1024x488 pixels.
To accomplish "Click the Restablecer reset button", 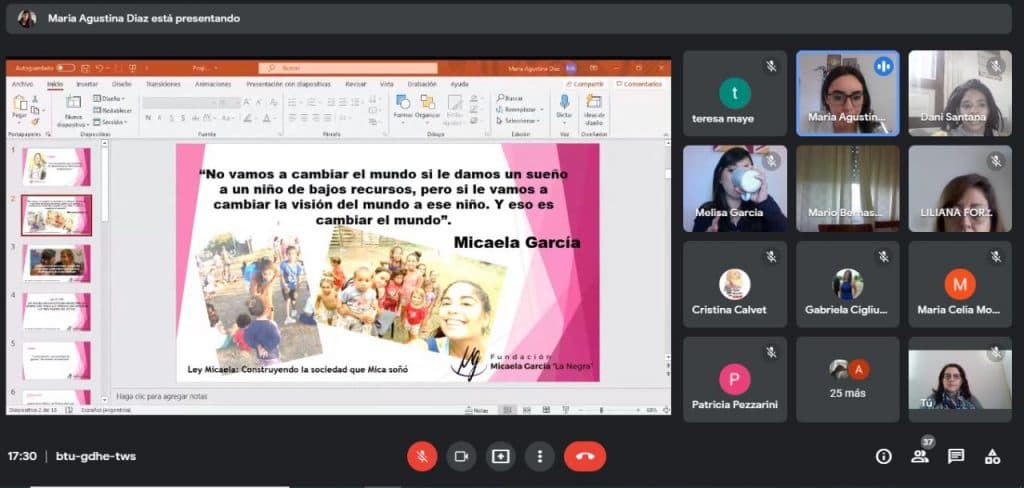I will (112, 110).
